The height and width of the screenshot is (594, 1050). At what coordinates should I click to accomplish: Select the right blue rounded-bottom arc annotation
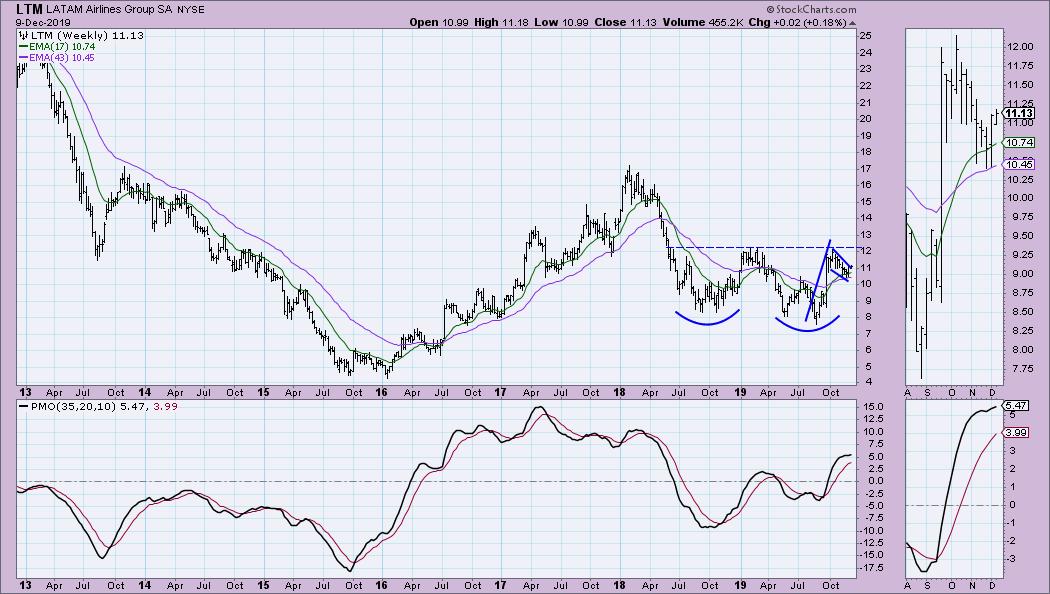[806, 325]
